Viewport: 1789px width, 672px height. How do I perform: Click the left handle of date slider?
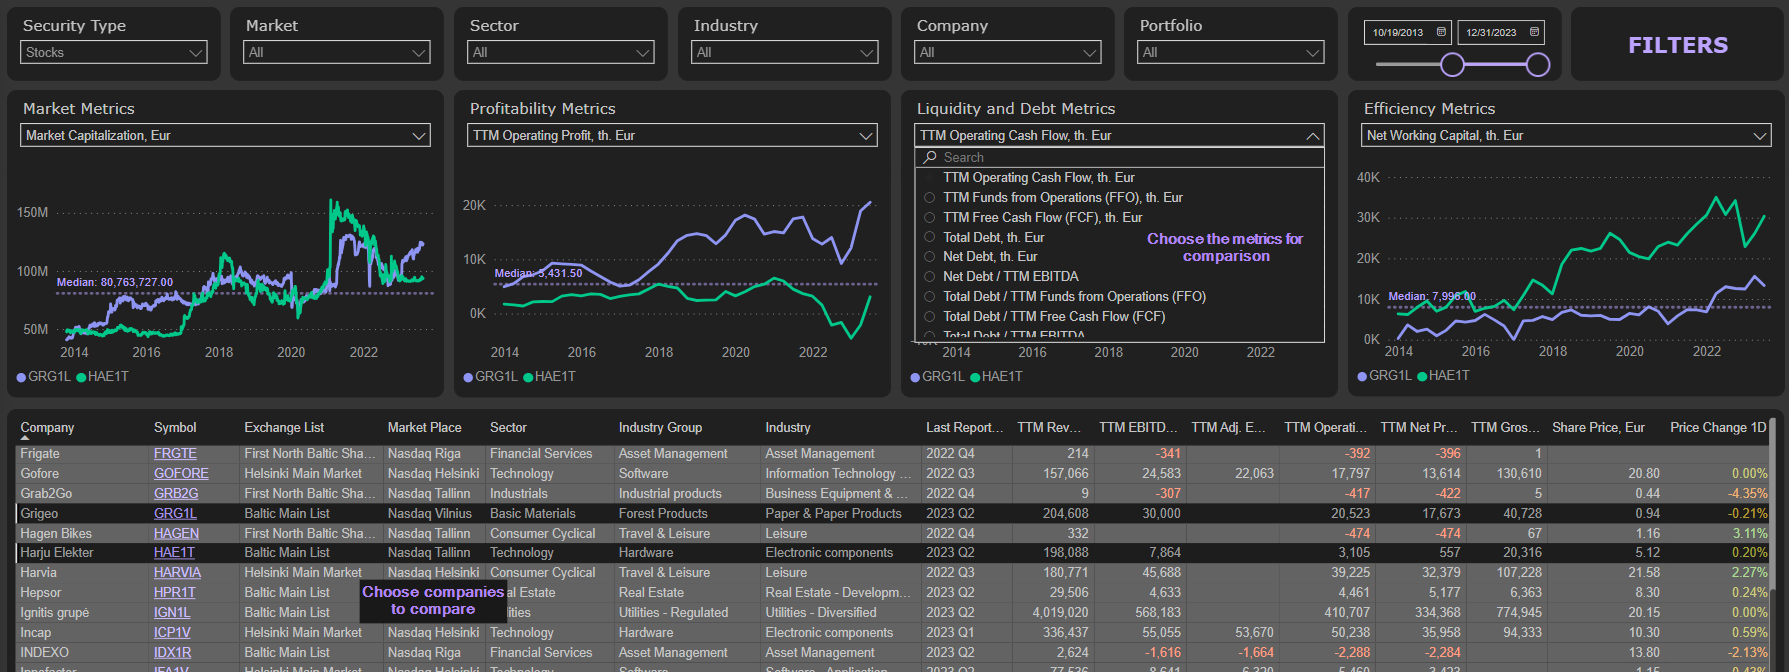(1452, 65)
